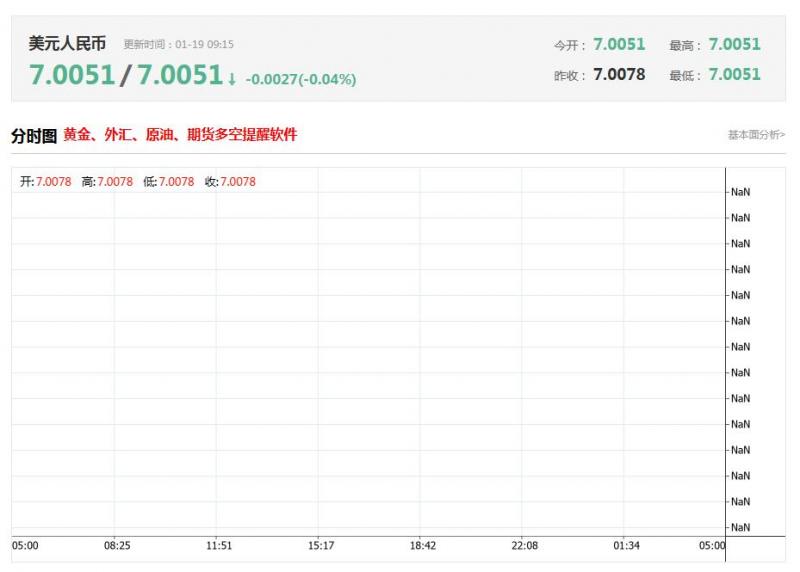This screenshot has height=572, width=800.
Task: Click the -0.0027(-0.04%) change value
Action: (300, 79)
